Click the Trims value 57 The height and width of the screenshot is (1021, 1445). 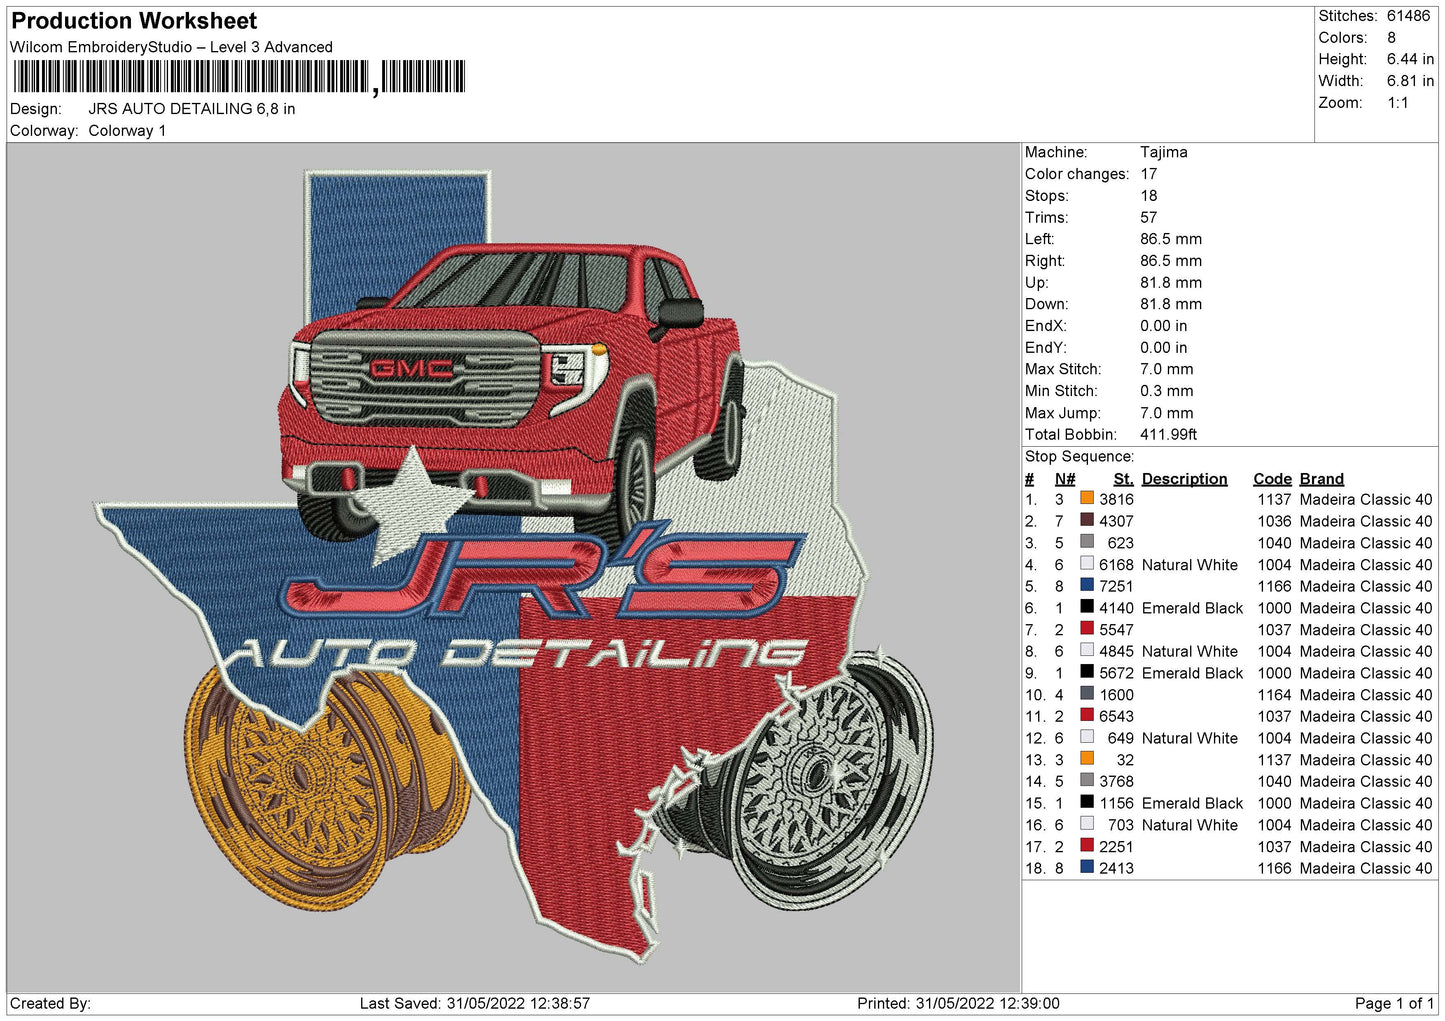coord(1148,217)
